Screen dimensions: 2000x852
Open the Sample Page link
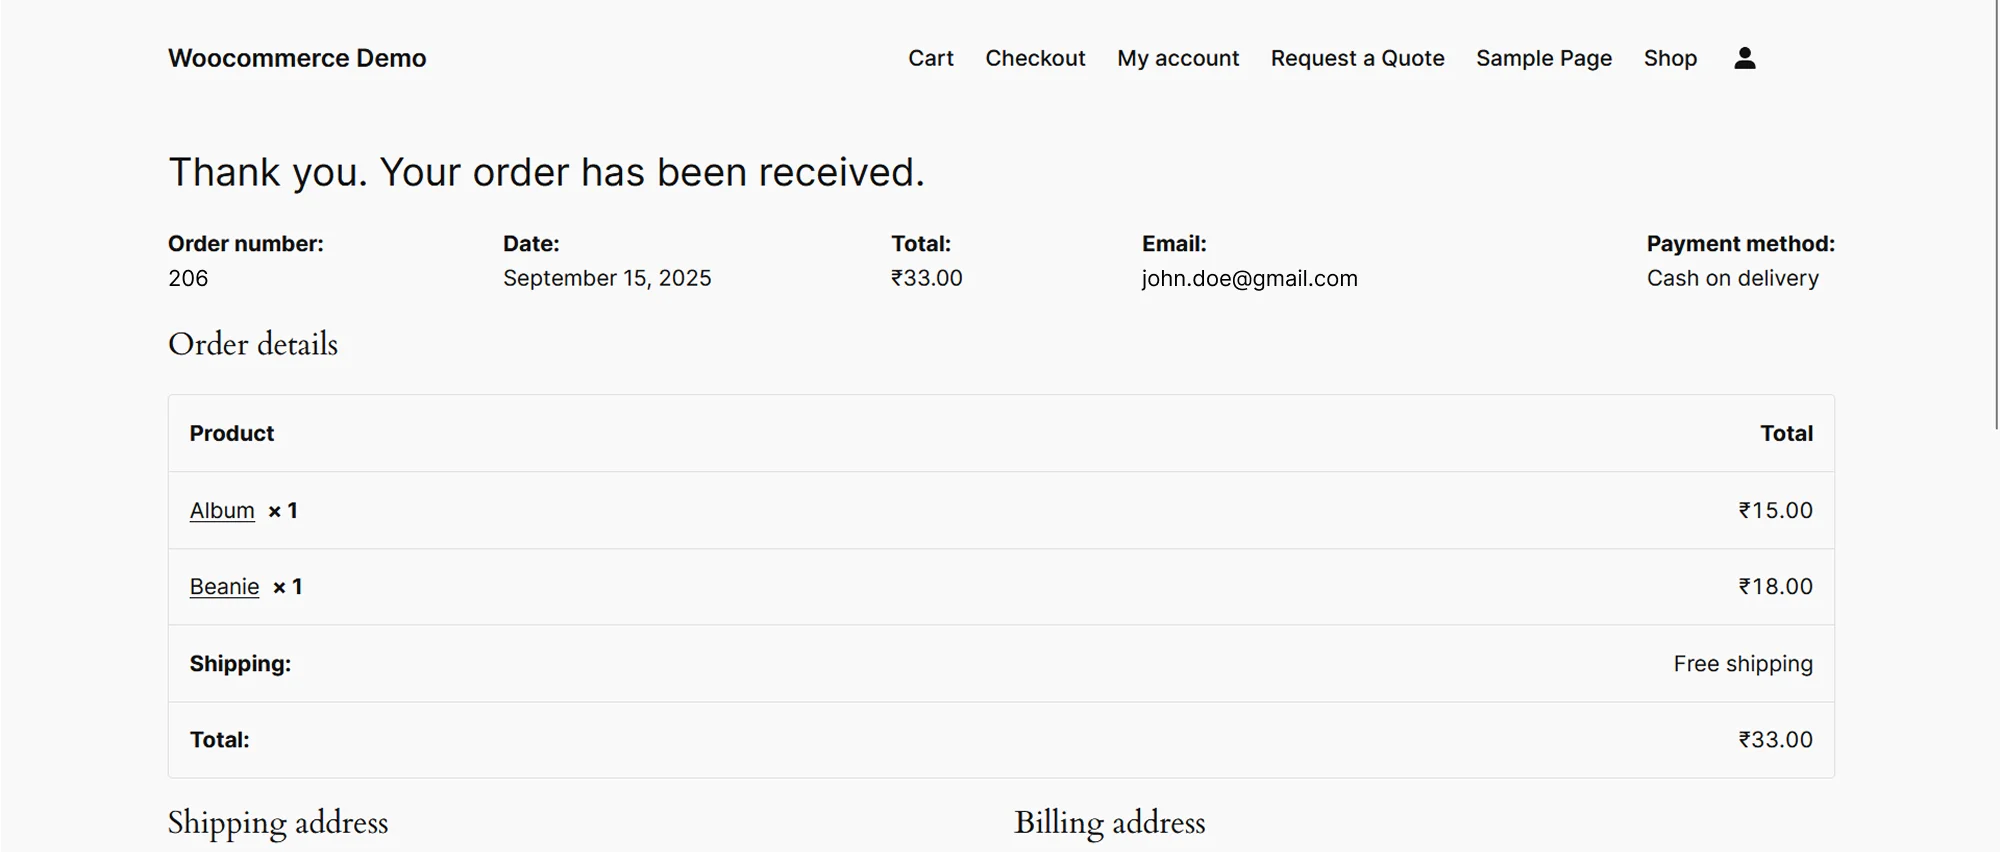point(1544,58)
